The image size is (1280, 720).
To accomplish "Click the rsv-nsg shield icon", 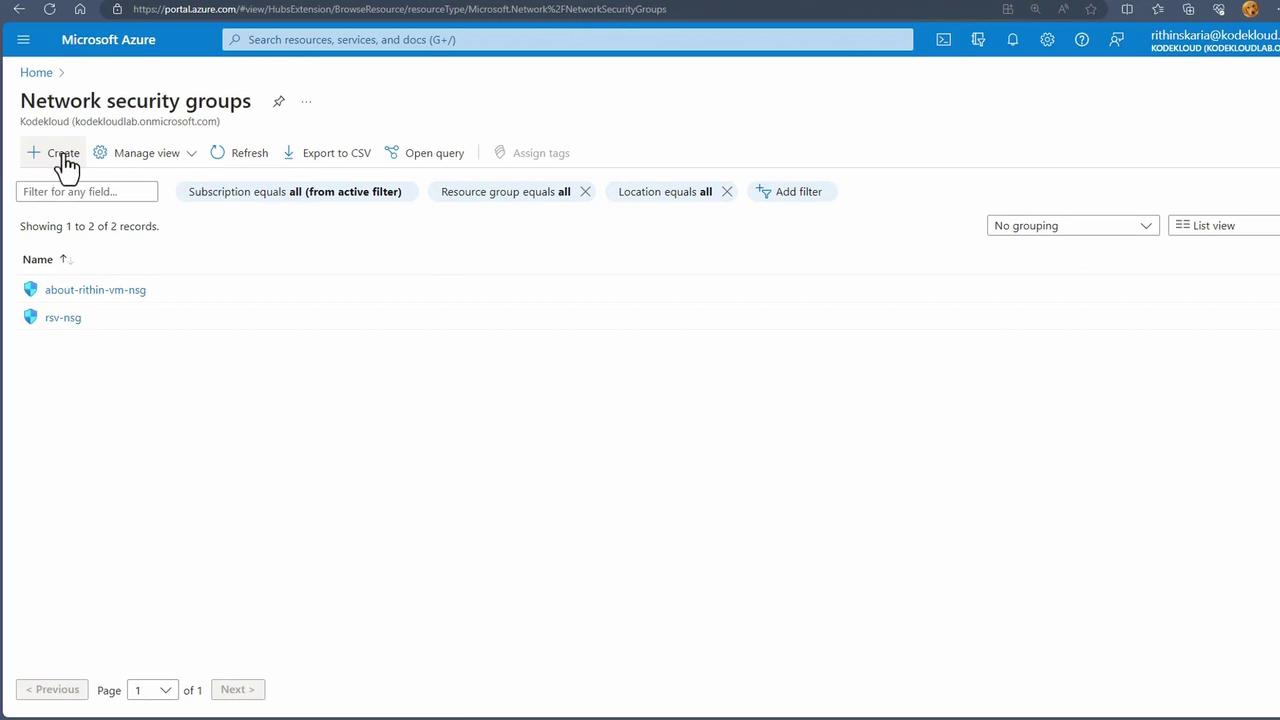I will [x=30, y=317].
